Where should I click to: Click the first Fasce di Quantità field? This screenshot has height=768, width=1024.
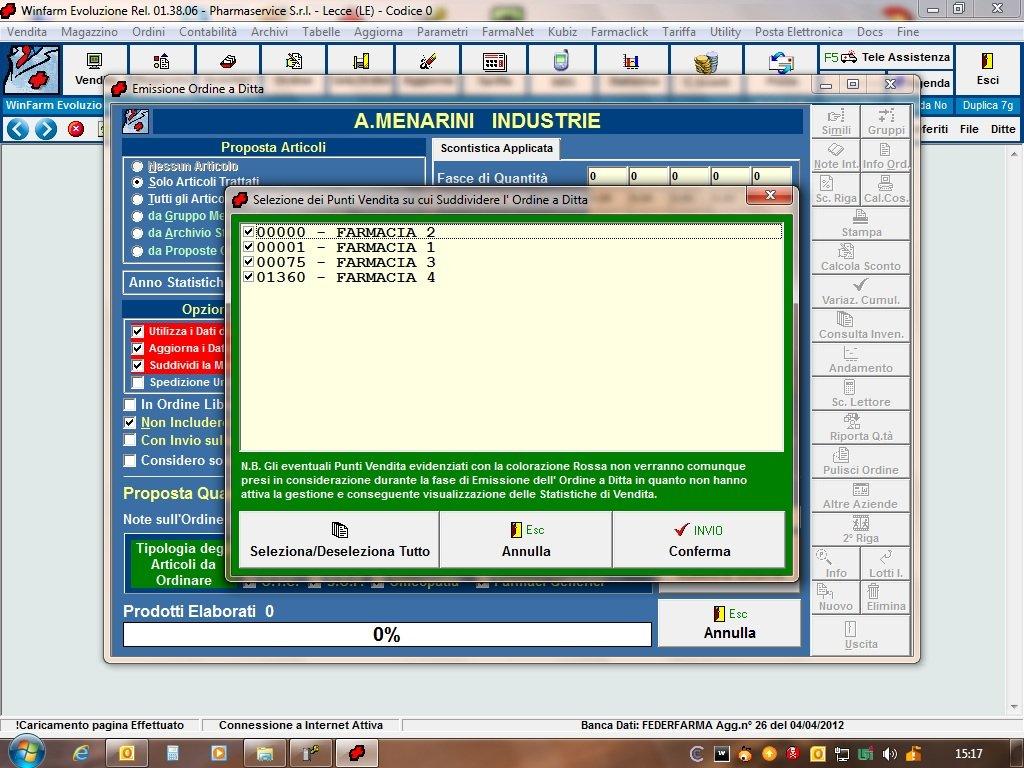[606, 177]
